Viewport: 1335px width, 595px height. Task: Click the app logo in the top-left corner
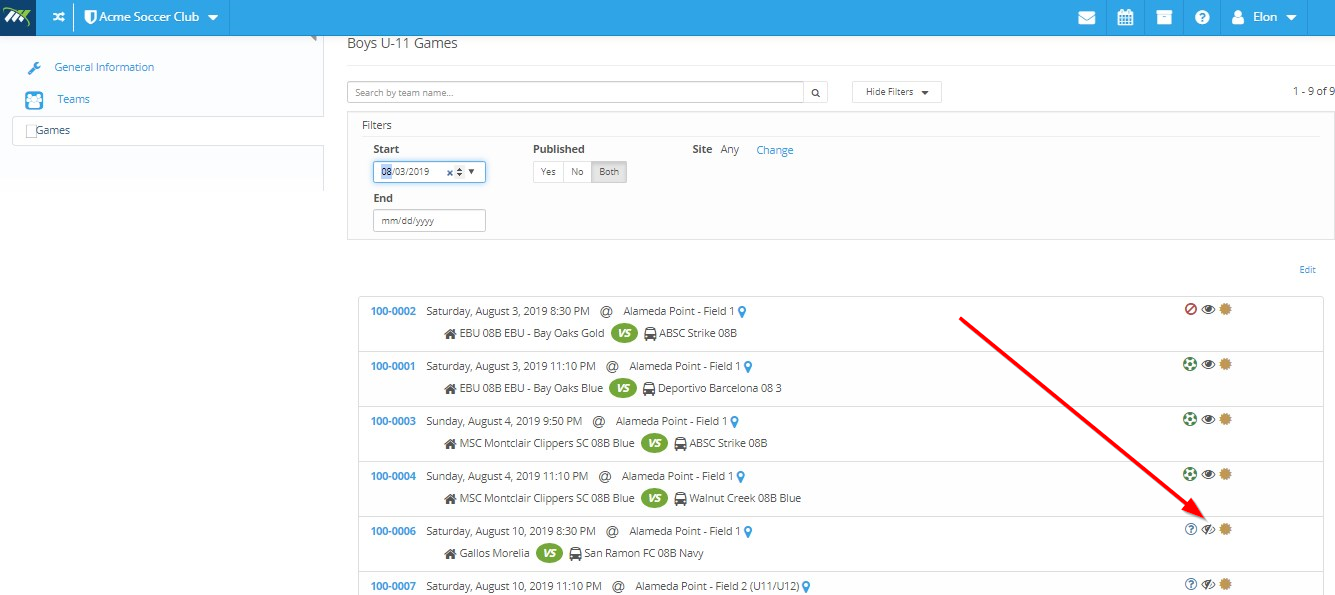(x=18, y=17)
